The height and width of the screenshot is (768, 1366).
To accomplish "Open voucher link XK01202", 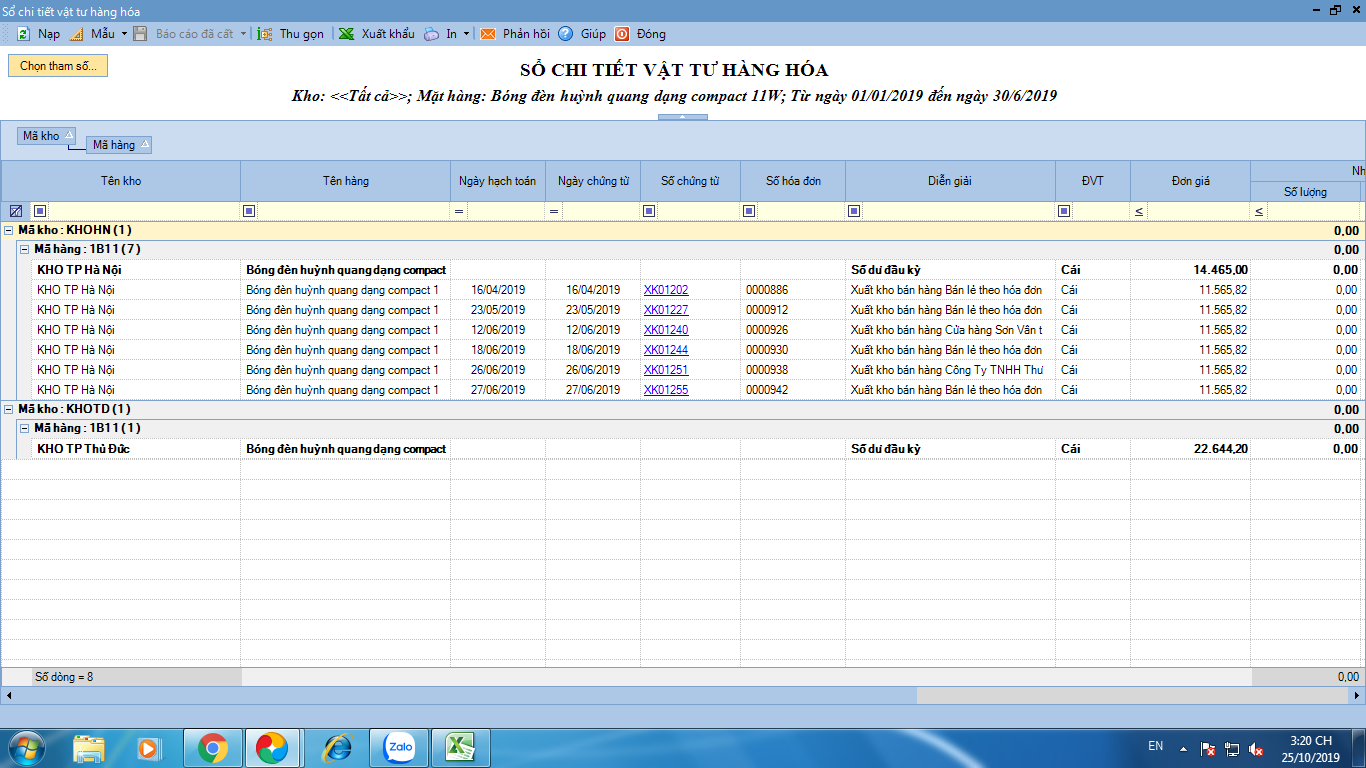I will click(666, 290).
